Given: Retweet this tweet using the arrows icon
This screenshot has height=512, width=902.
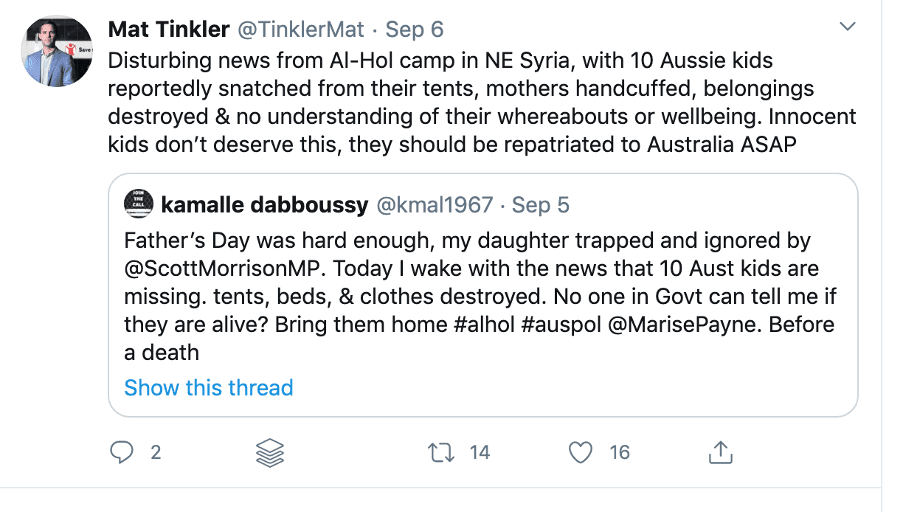Looking at the screenshot, I should pos(441,453).
